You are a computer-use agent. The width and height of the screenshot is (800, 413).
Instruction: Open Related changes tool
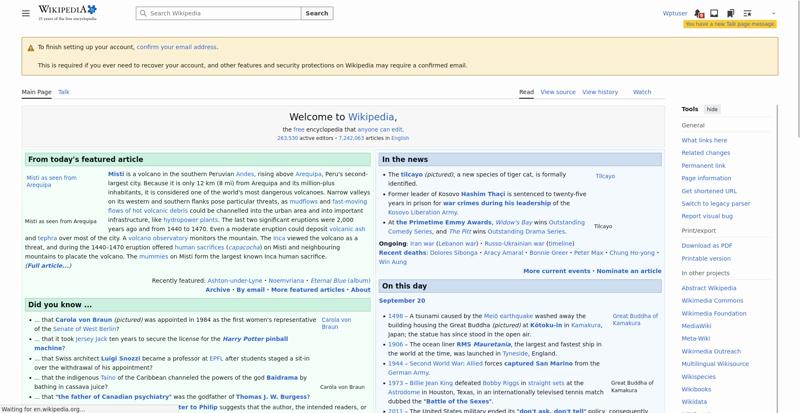coord(706,153)
